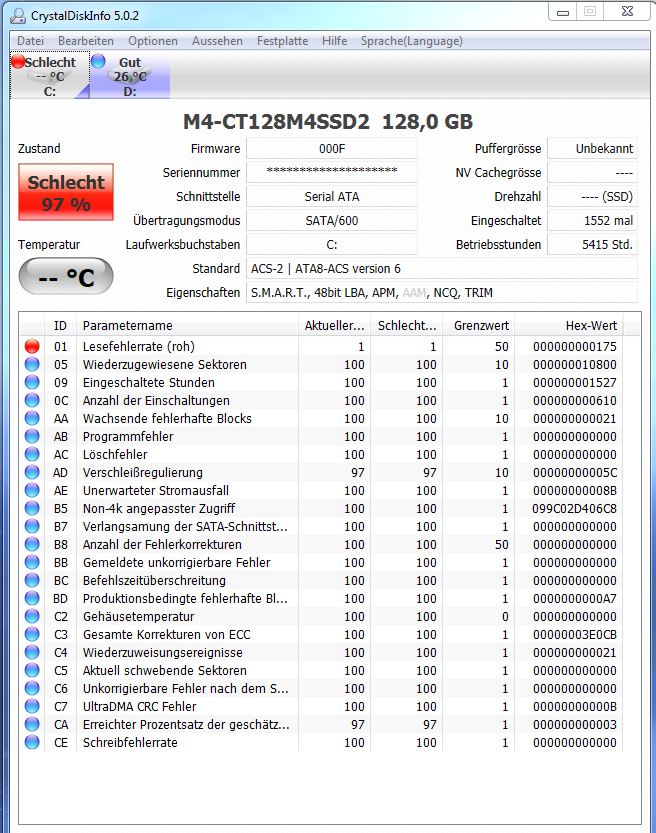Click the blue status icon for row CA Erreichter Prozentsatz
Image resolution: width=656 pixels, height=833 pixels.
(x=32, y=725)
